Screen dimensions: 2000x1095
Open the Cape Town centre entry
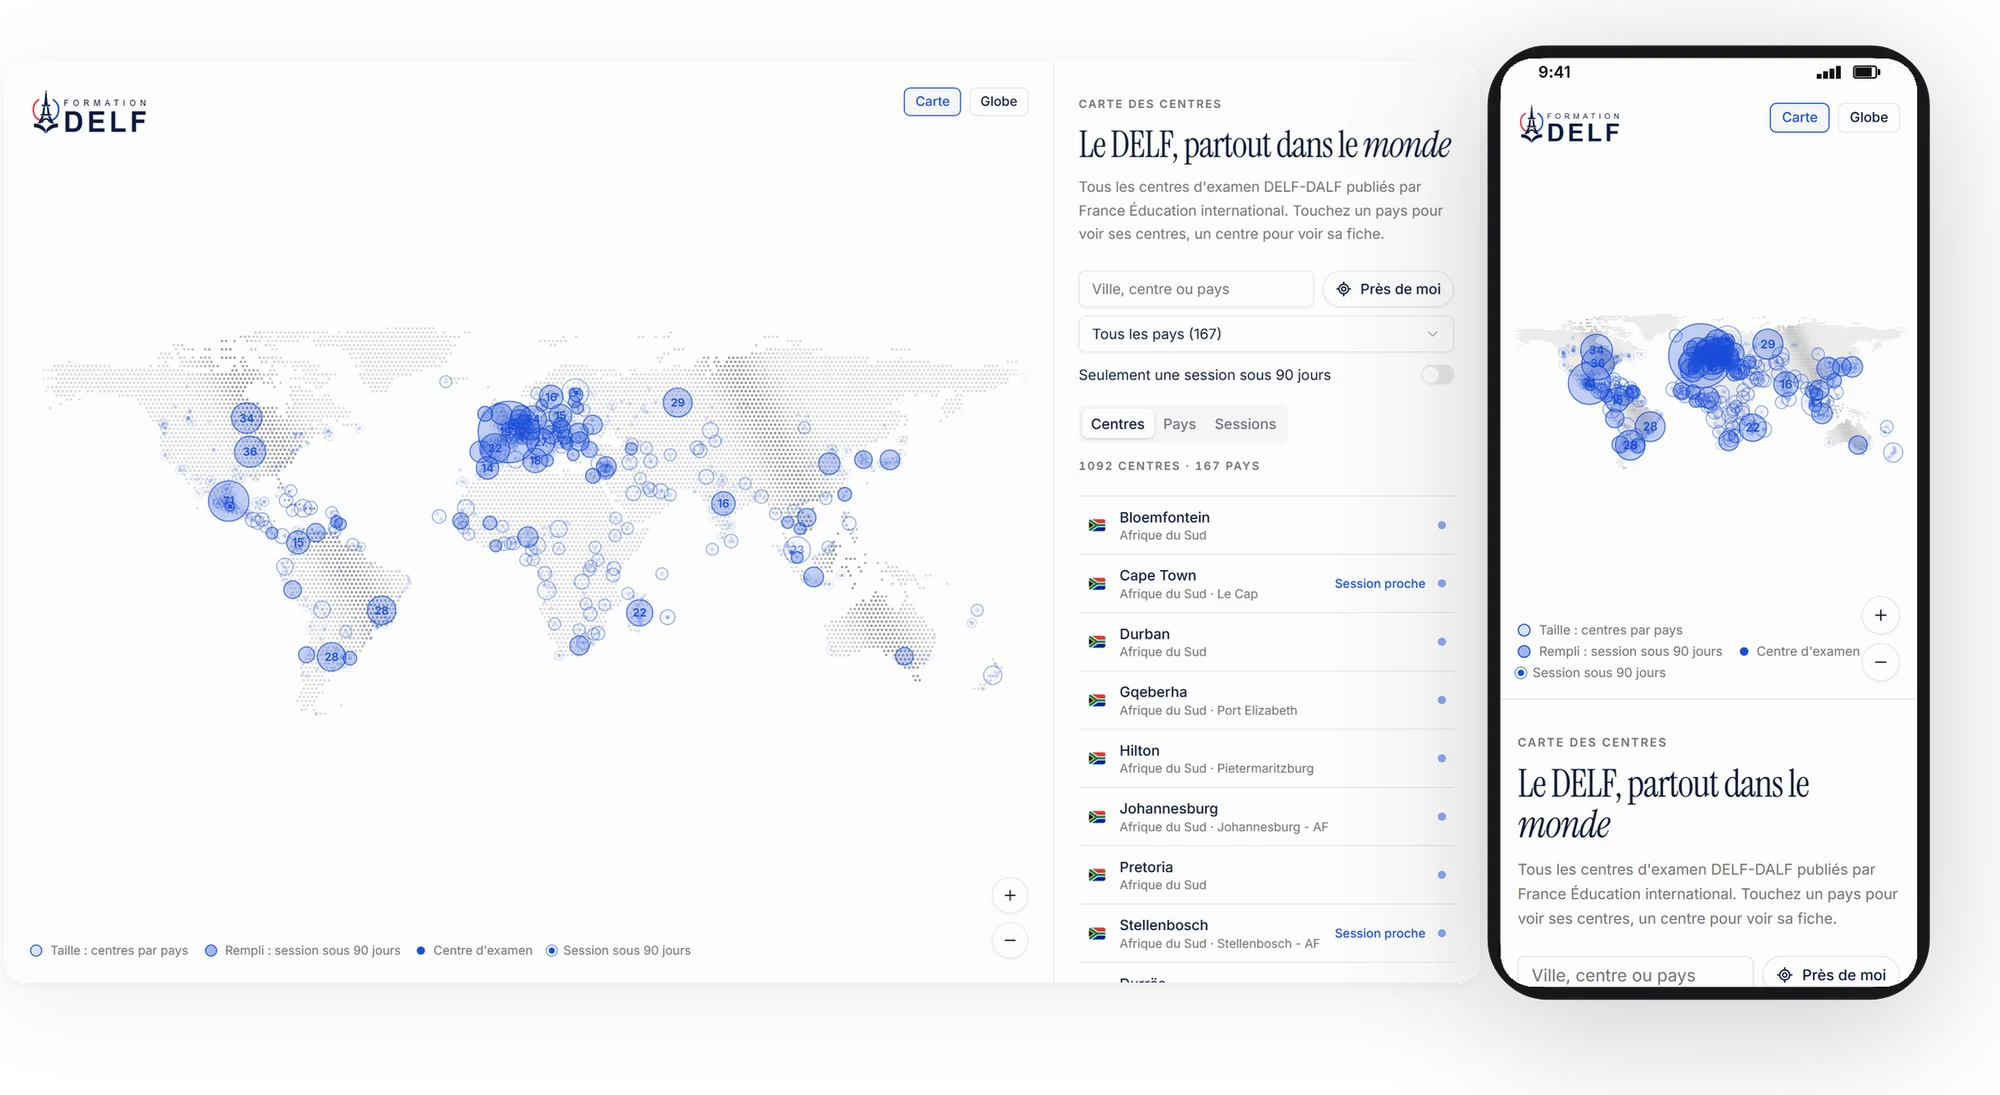coord(1265,584)
